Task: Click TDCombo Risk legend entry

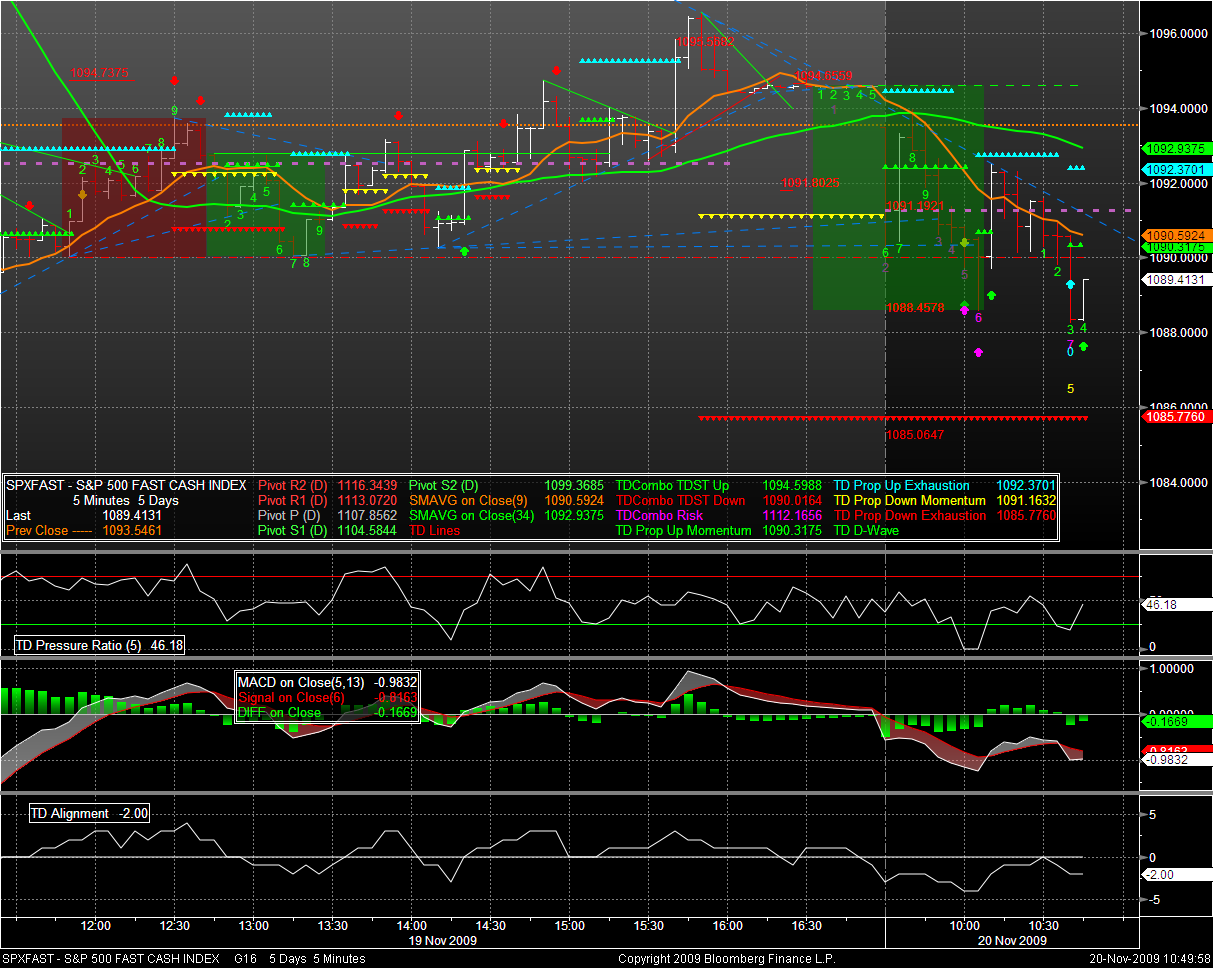Action: point(659,515)
